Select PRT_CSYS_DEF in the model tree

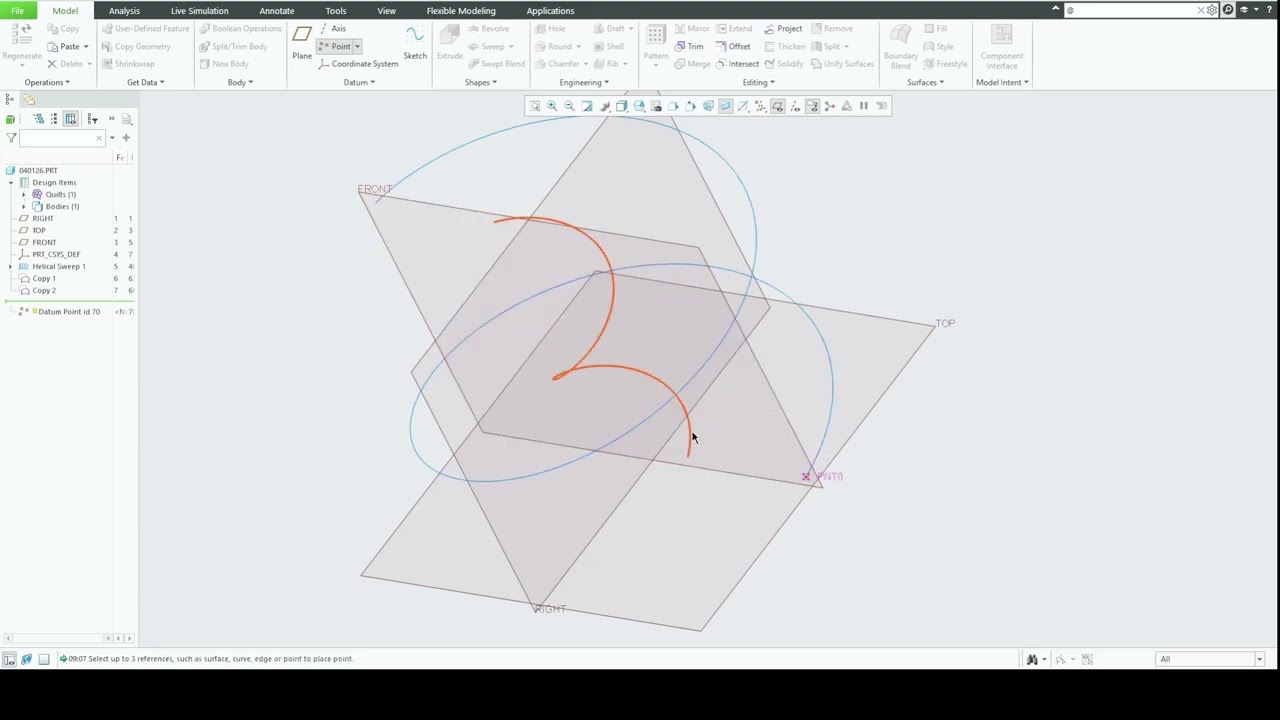56,255
